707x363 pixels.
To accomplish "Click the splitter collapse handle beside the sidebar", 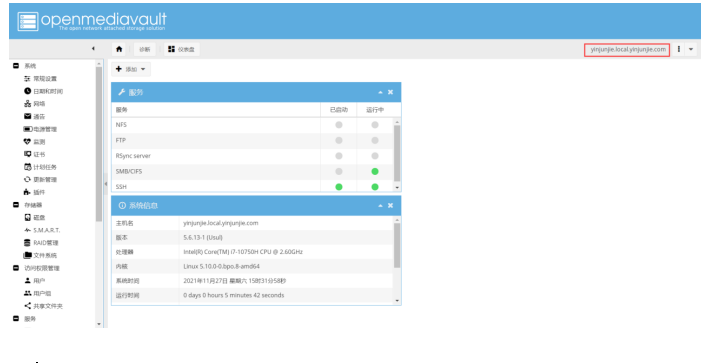I will point(106,184).
